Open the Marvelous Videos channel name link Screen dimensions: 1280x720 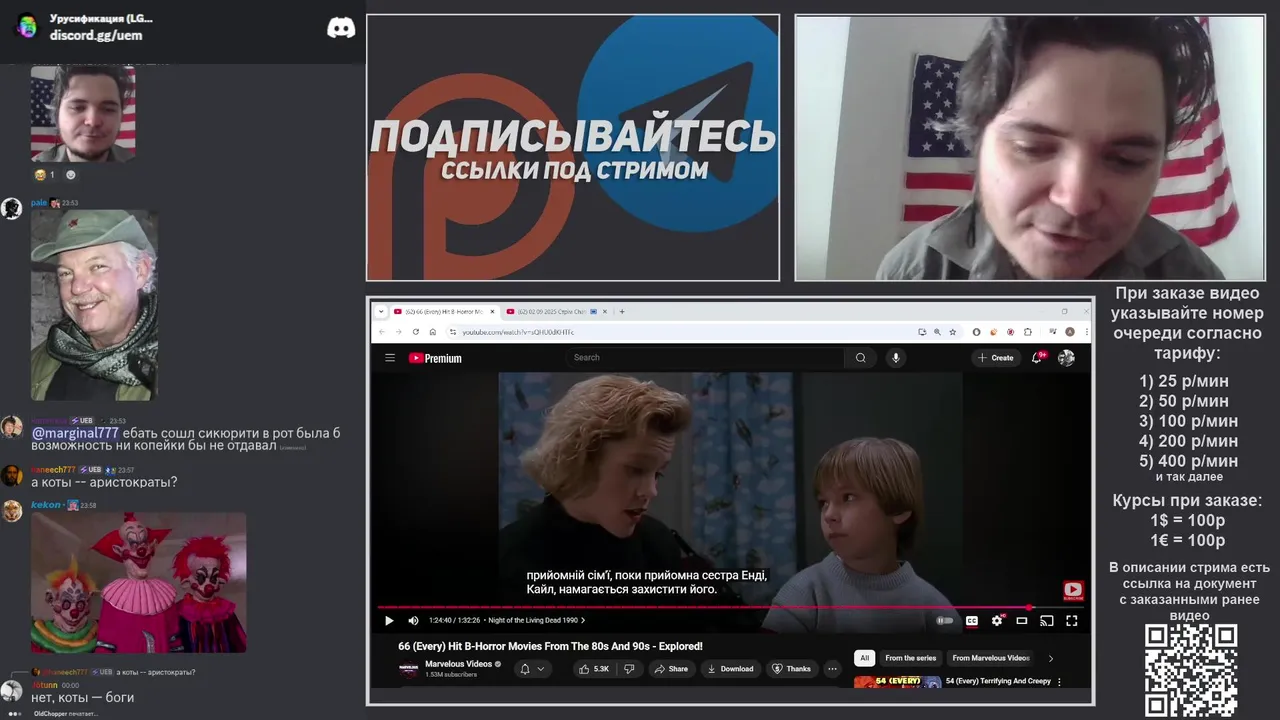pos(458,664)
